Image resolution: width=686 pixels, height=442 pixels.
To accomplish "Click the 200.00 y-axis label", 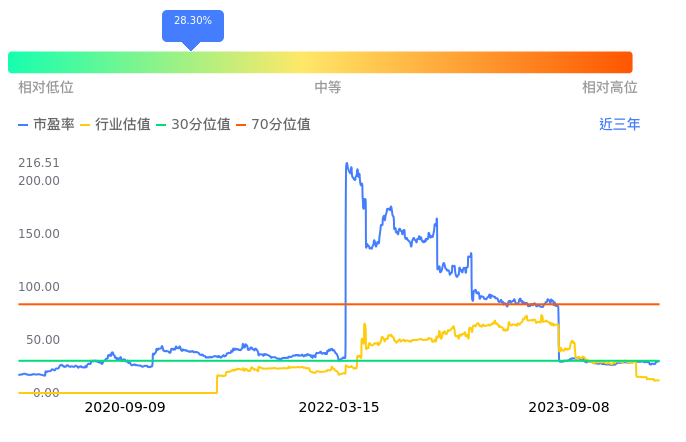I will click(39, 181).
